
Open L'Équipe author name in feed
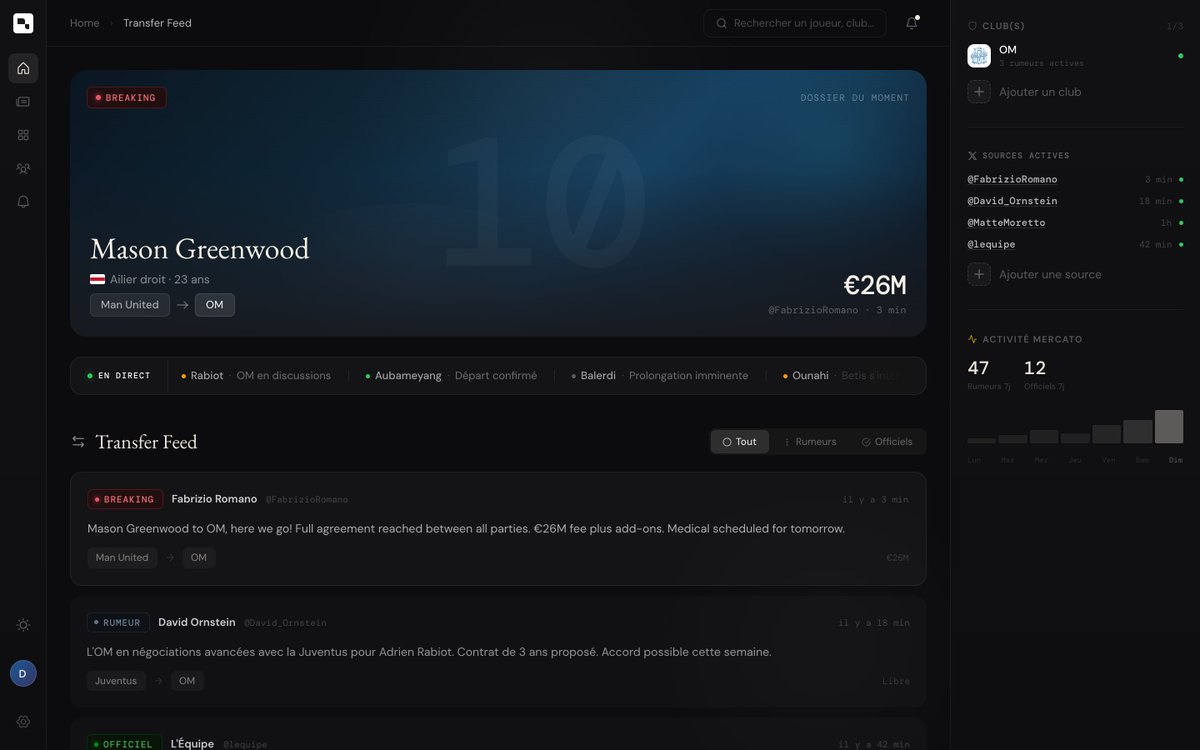[192, 744]
